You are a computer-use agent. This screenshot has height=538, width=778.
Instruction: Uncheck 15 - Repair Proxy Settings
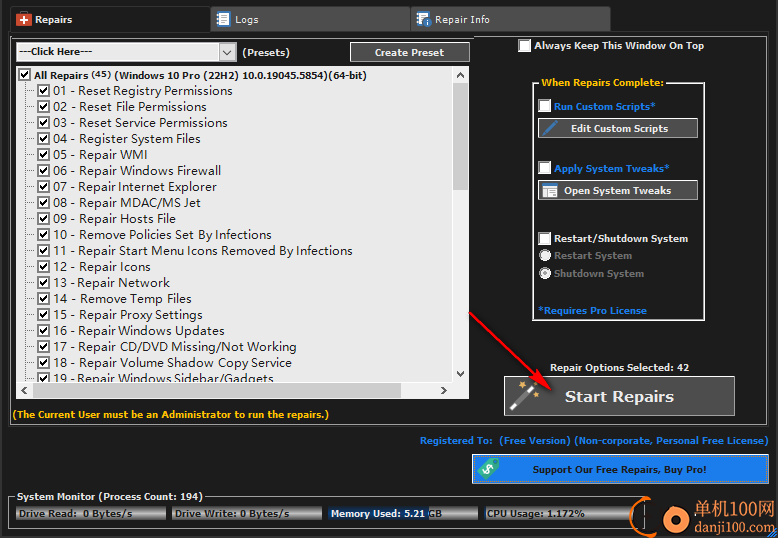click(44, 315)
